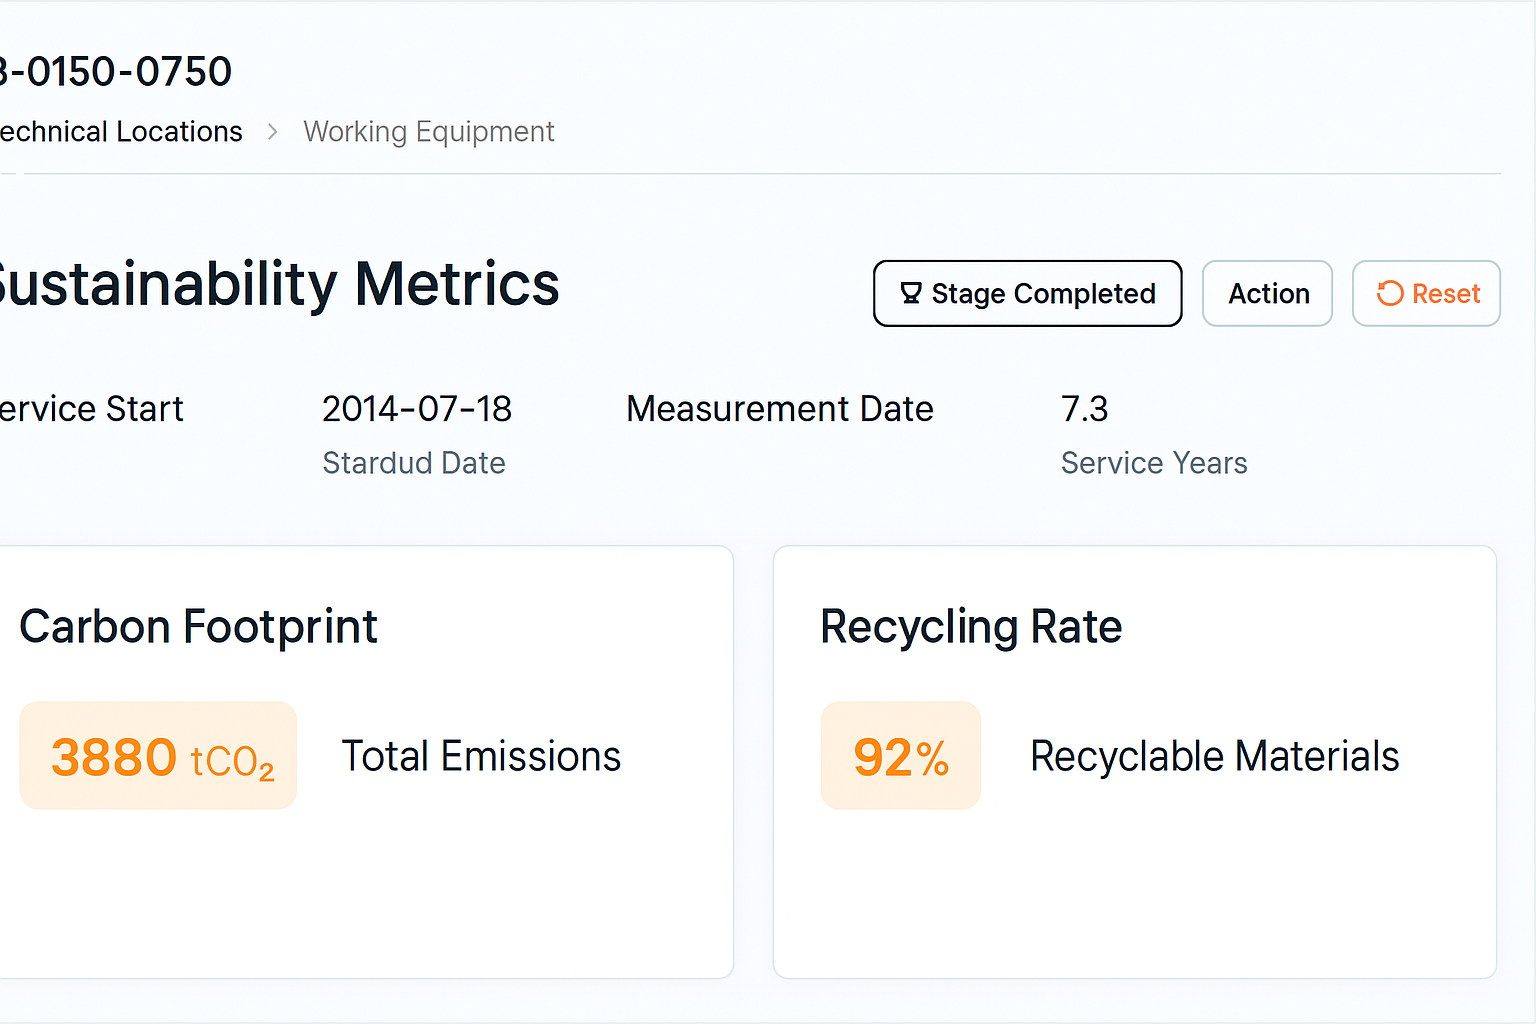Viewport: 1536px width, 1024px height.
Task: Select the 3880 tCO₂ emissions badge
Action: tap(158, 755)
